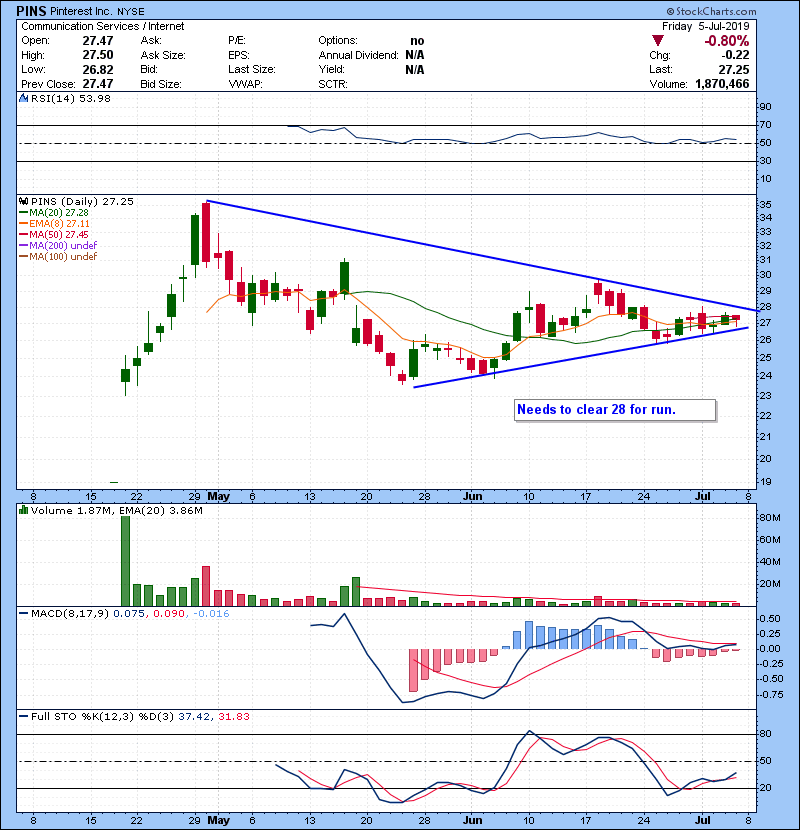This screenshot has width=800, height=830.
Task: Click the 'VWAP:' label
Action: click(x=245, y=84)
